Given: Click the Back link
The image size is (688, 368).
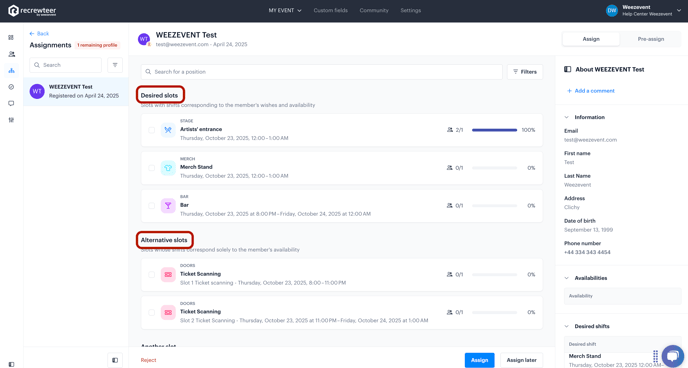Looking at the screenshot, I should coord(39,33).
